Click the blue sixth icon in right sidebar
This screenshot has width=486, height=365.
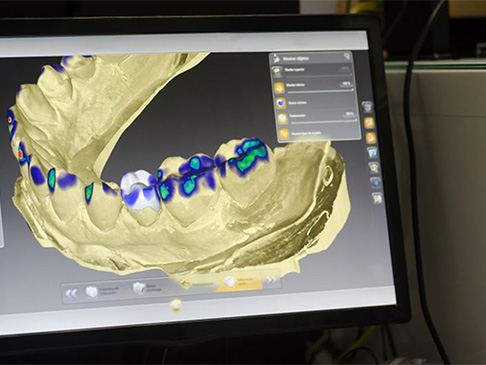[x=376, y=183]
